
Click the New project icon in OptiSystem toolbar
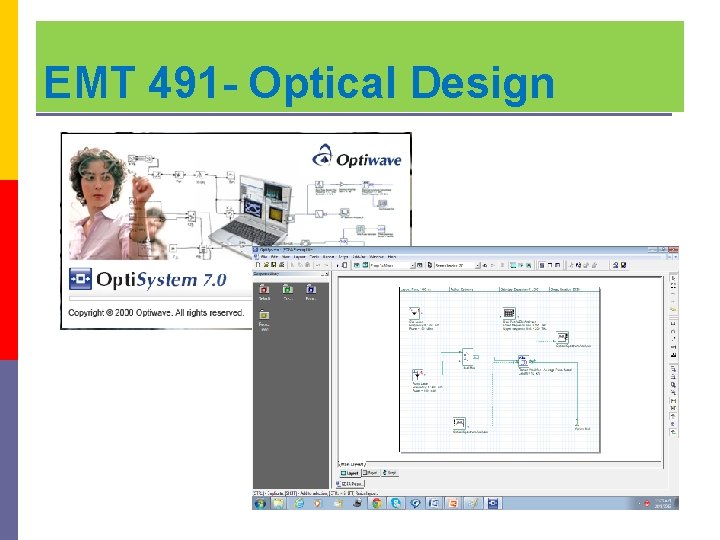point(258,265)
